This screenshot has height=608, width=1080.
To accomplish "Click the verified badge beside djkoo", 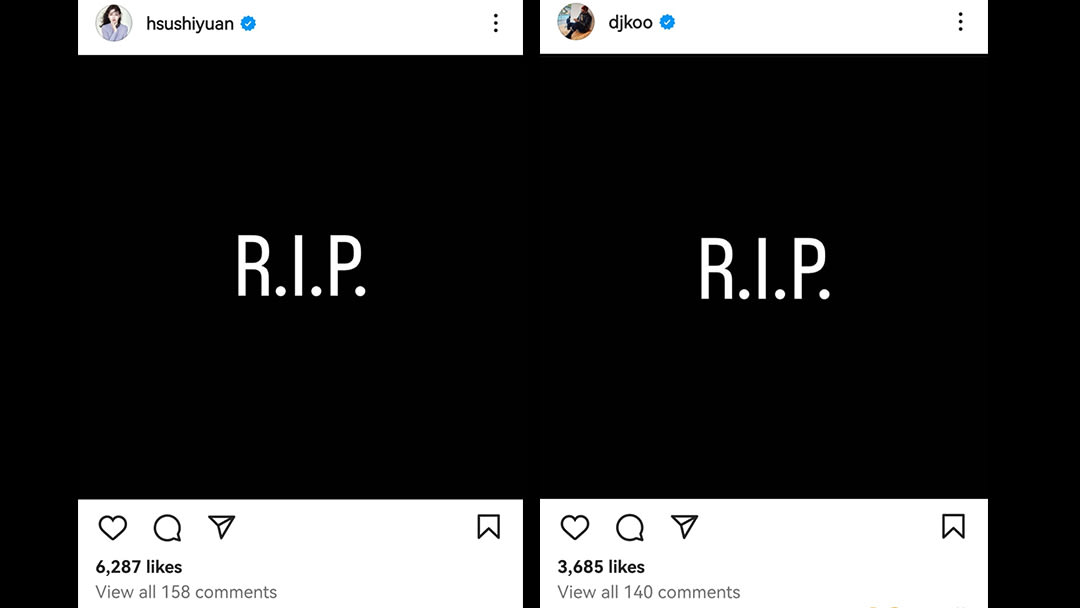I will 667,22.
